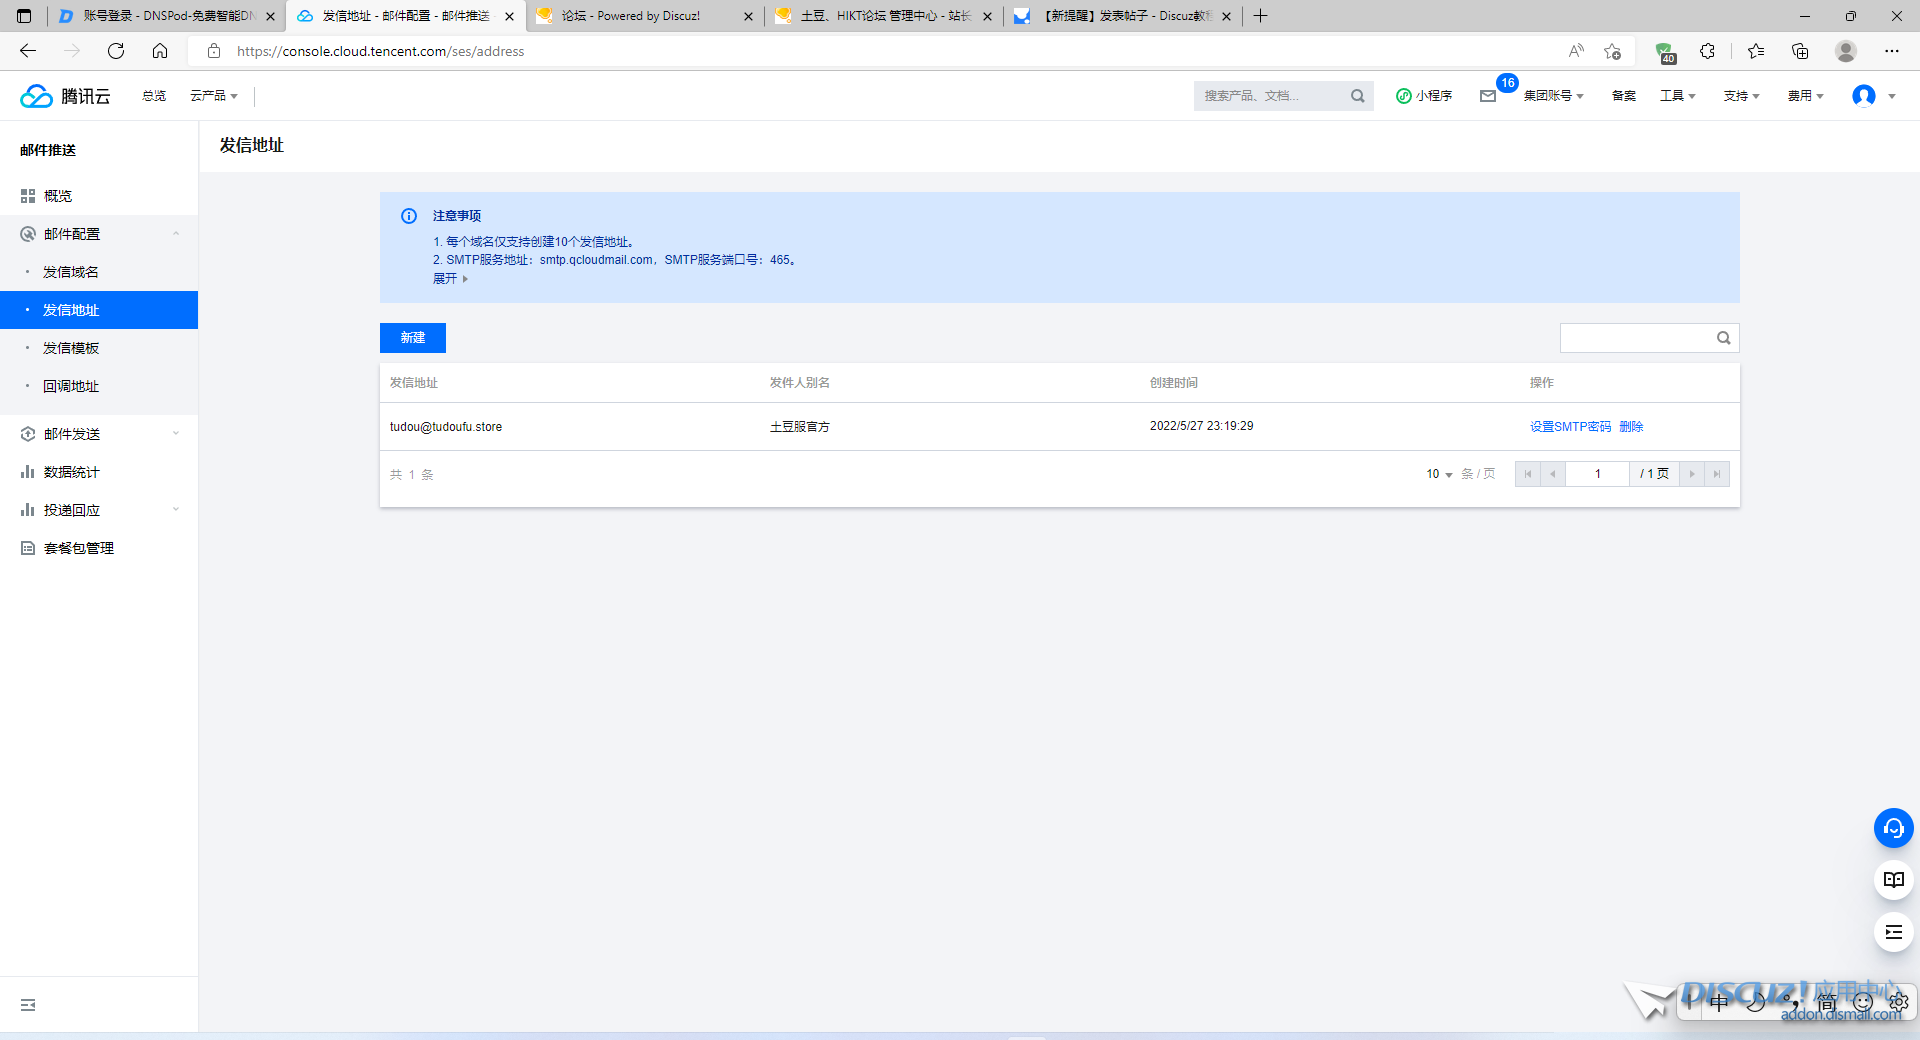
Task: Open the browser collections icon
Action: point(1800,51)
